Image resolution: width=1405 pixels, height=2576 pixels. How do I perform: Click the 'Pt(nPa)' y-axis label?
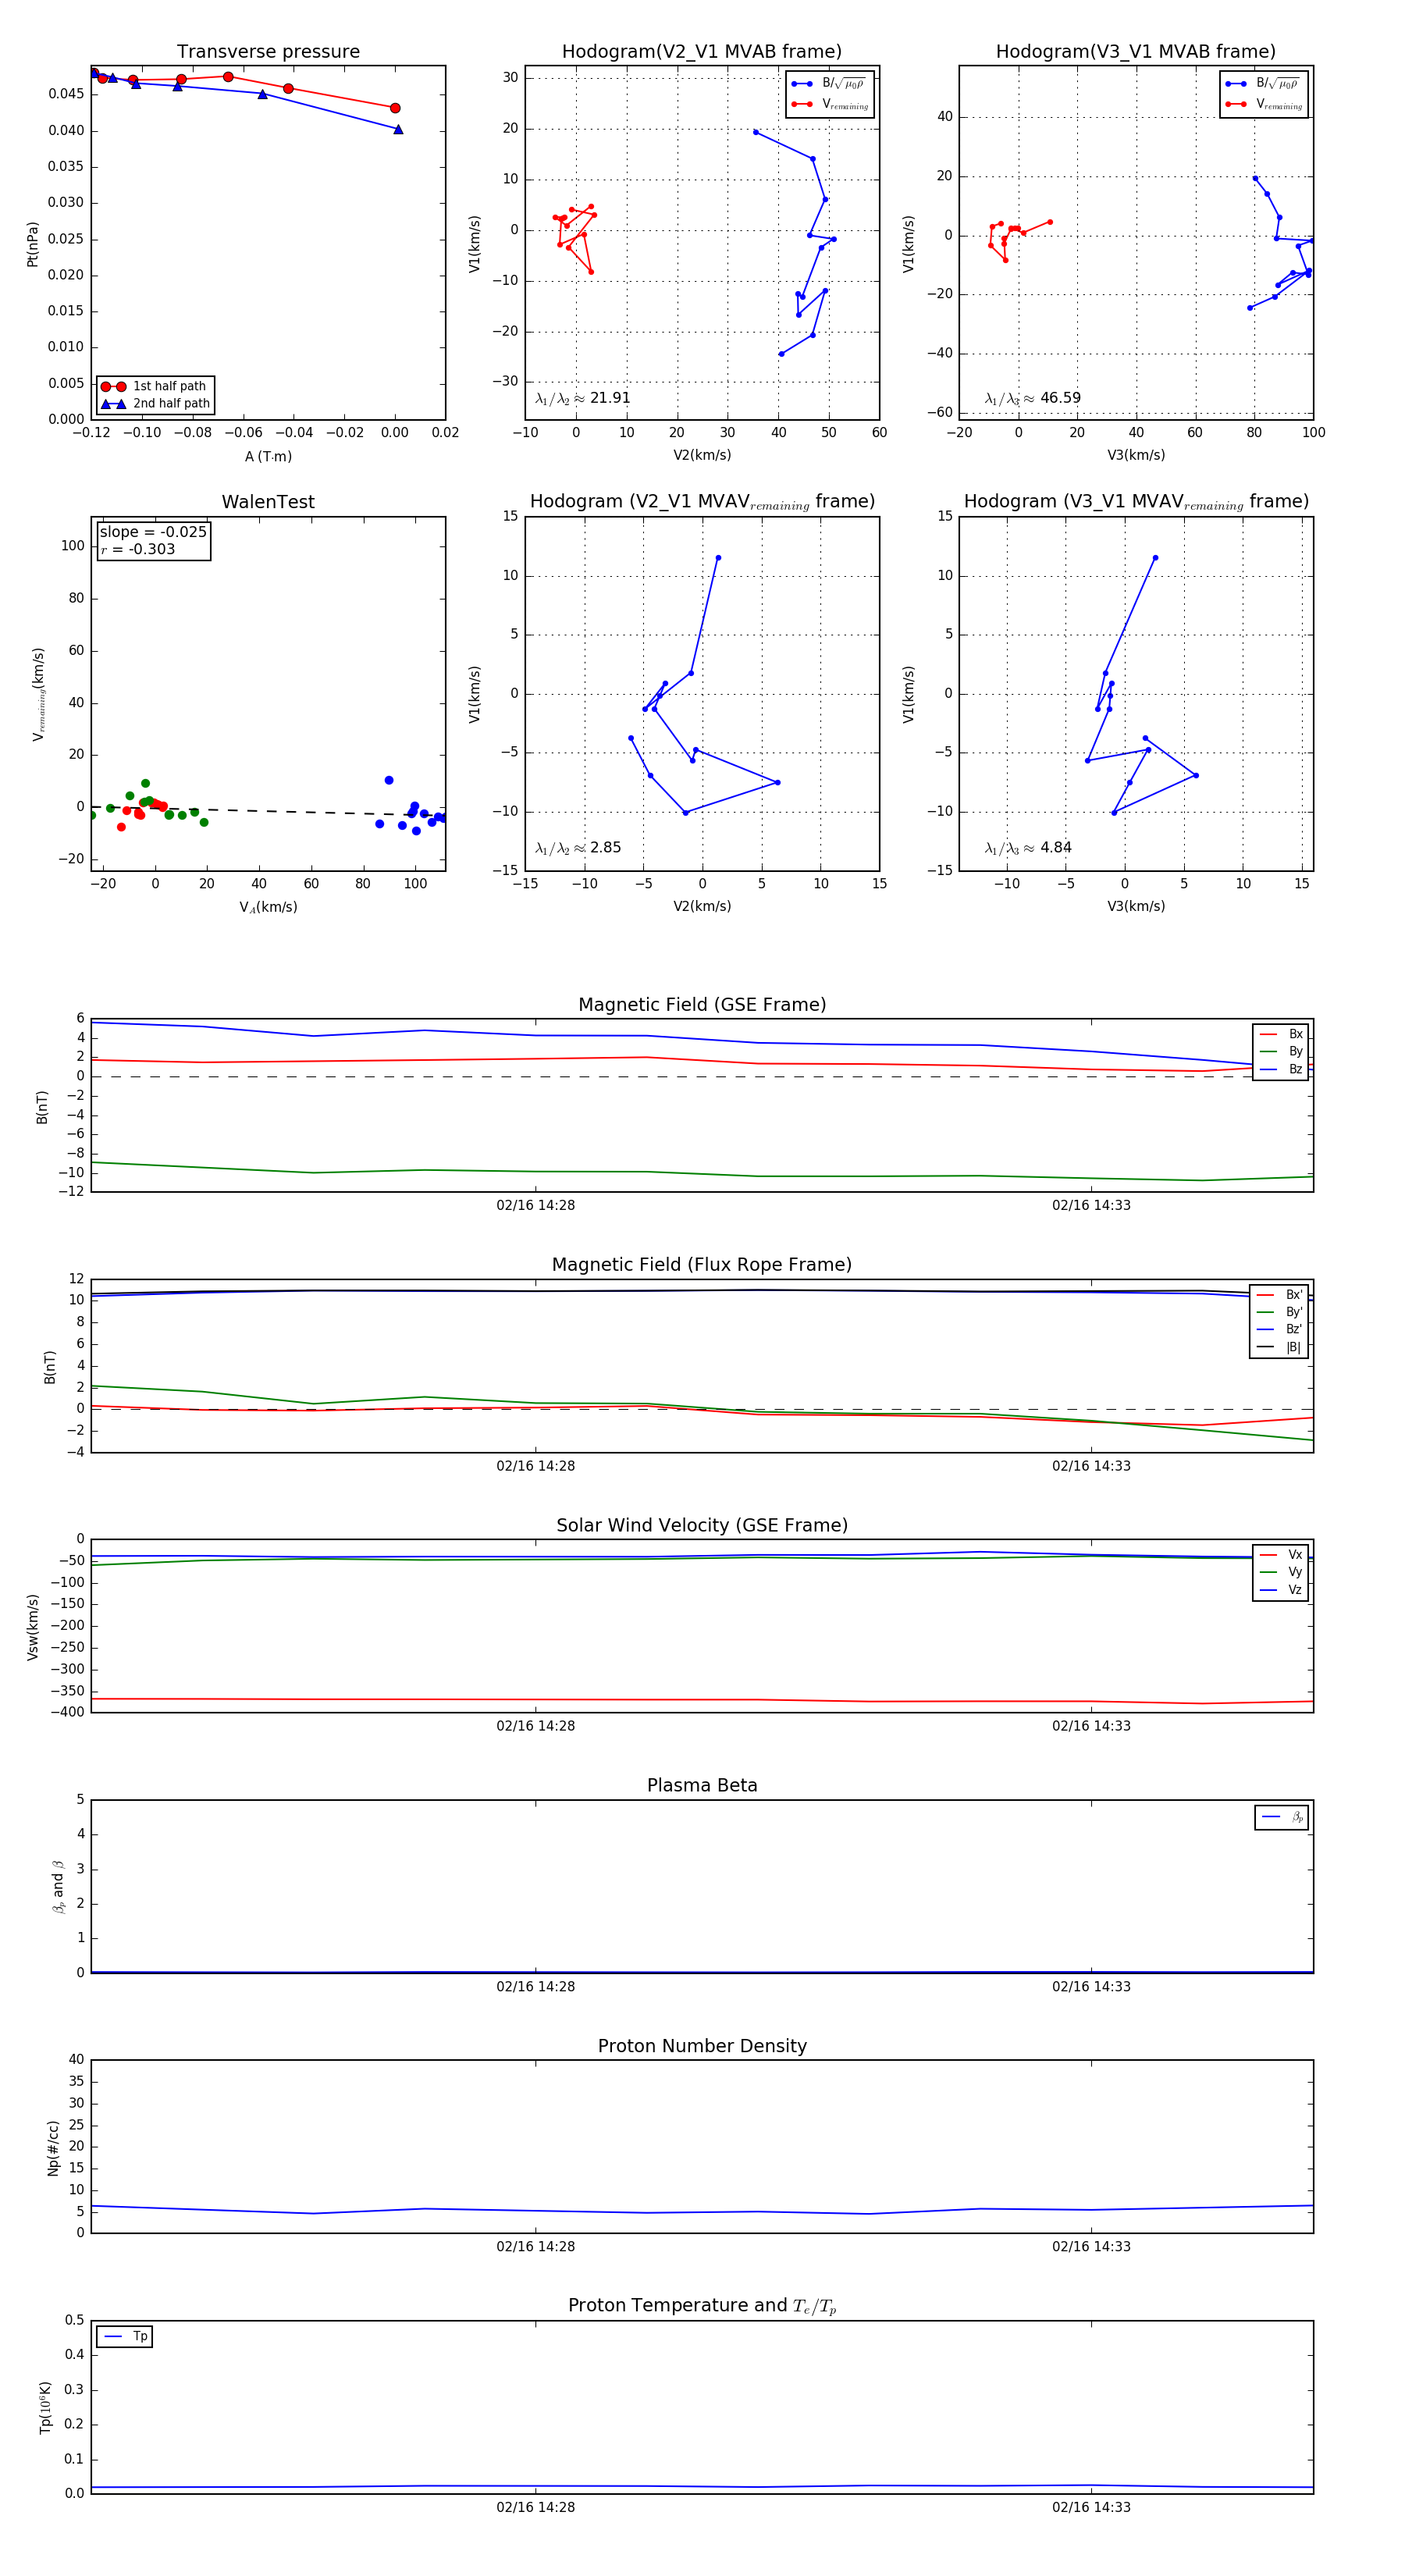pos(32,244)
